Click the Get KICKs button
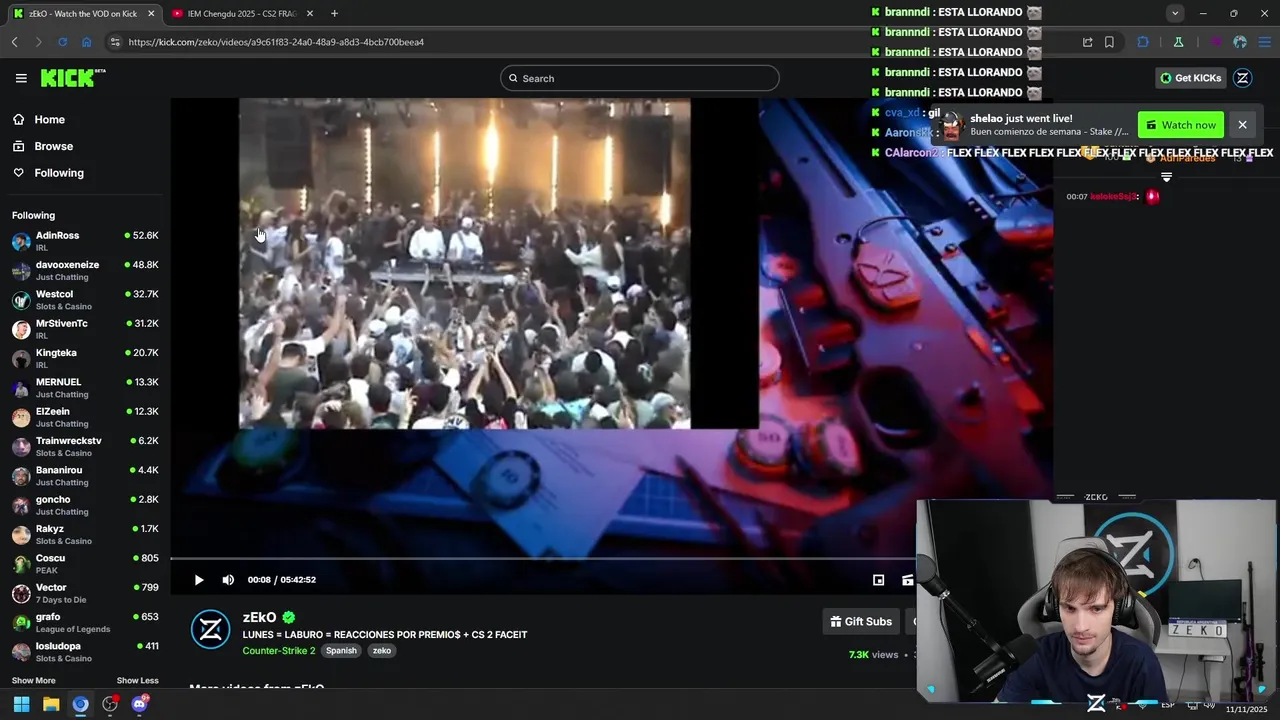1280x720 pixels. (1190, 78)
